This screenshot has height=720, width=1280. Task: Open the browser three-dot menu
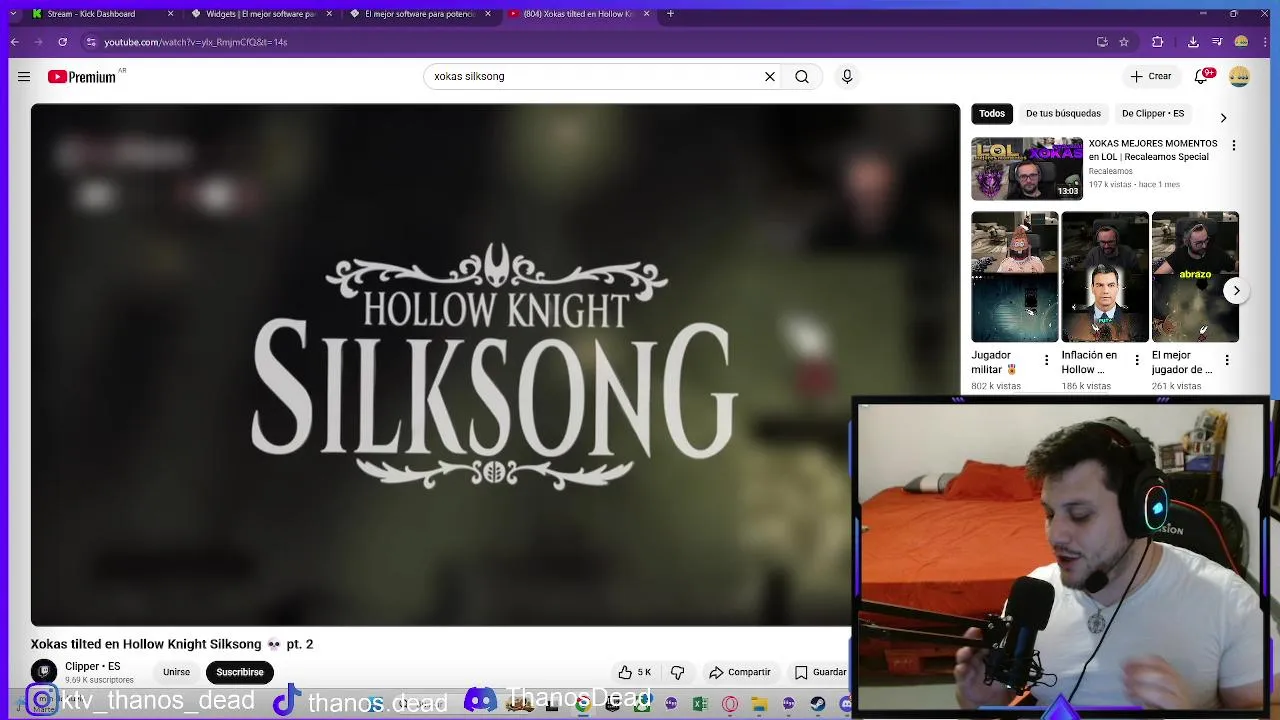(x=1265, y=42)
